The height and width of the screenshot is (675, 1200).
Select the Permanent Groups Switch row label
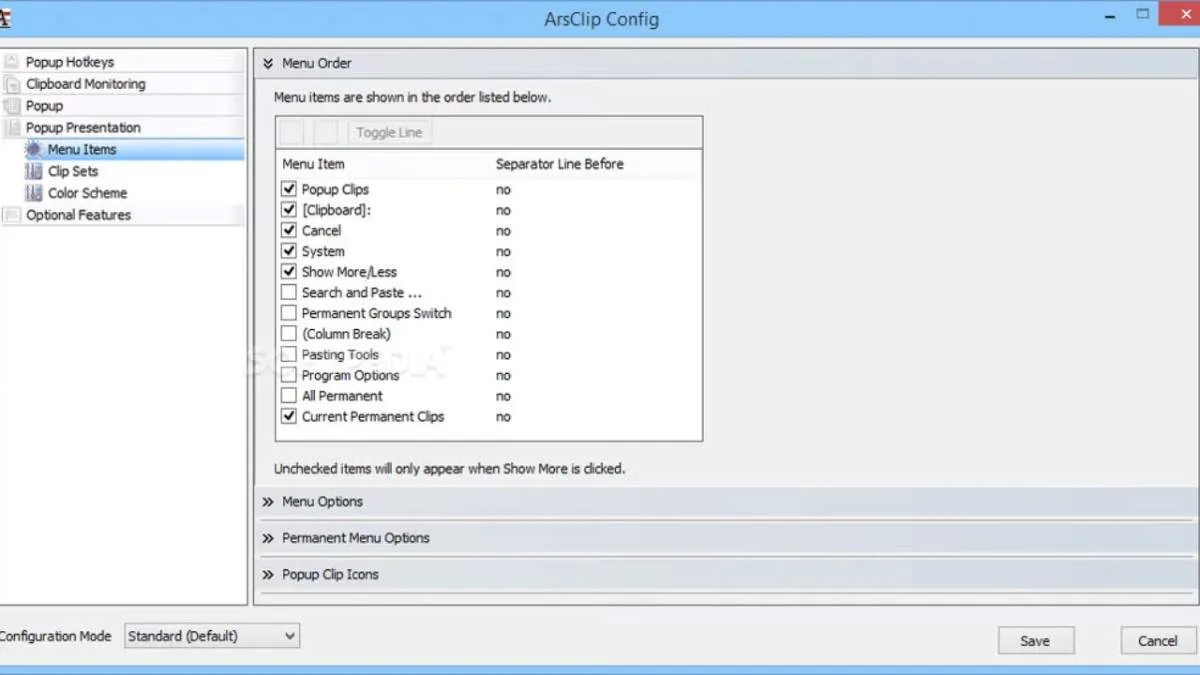tap(376, 313)
